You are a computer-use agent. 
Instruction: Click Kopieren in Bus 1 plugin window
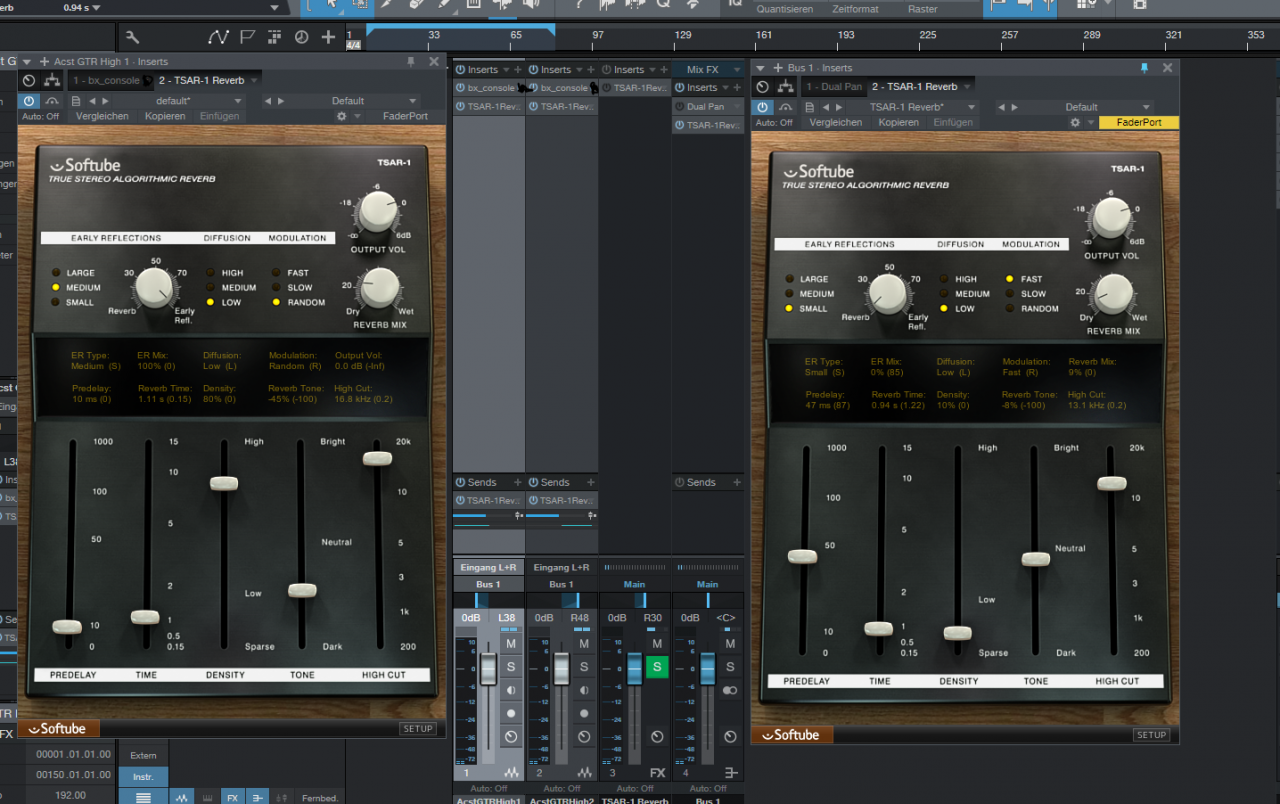[898, 123]
